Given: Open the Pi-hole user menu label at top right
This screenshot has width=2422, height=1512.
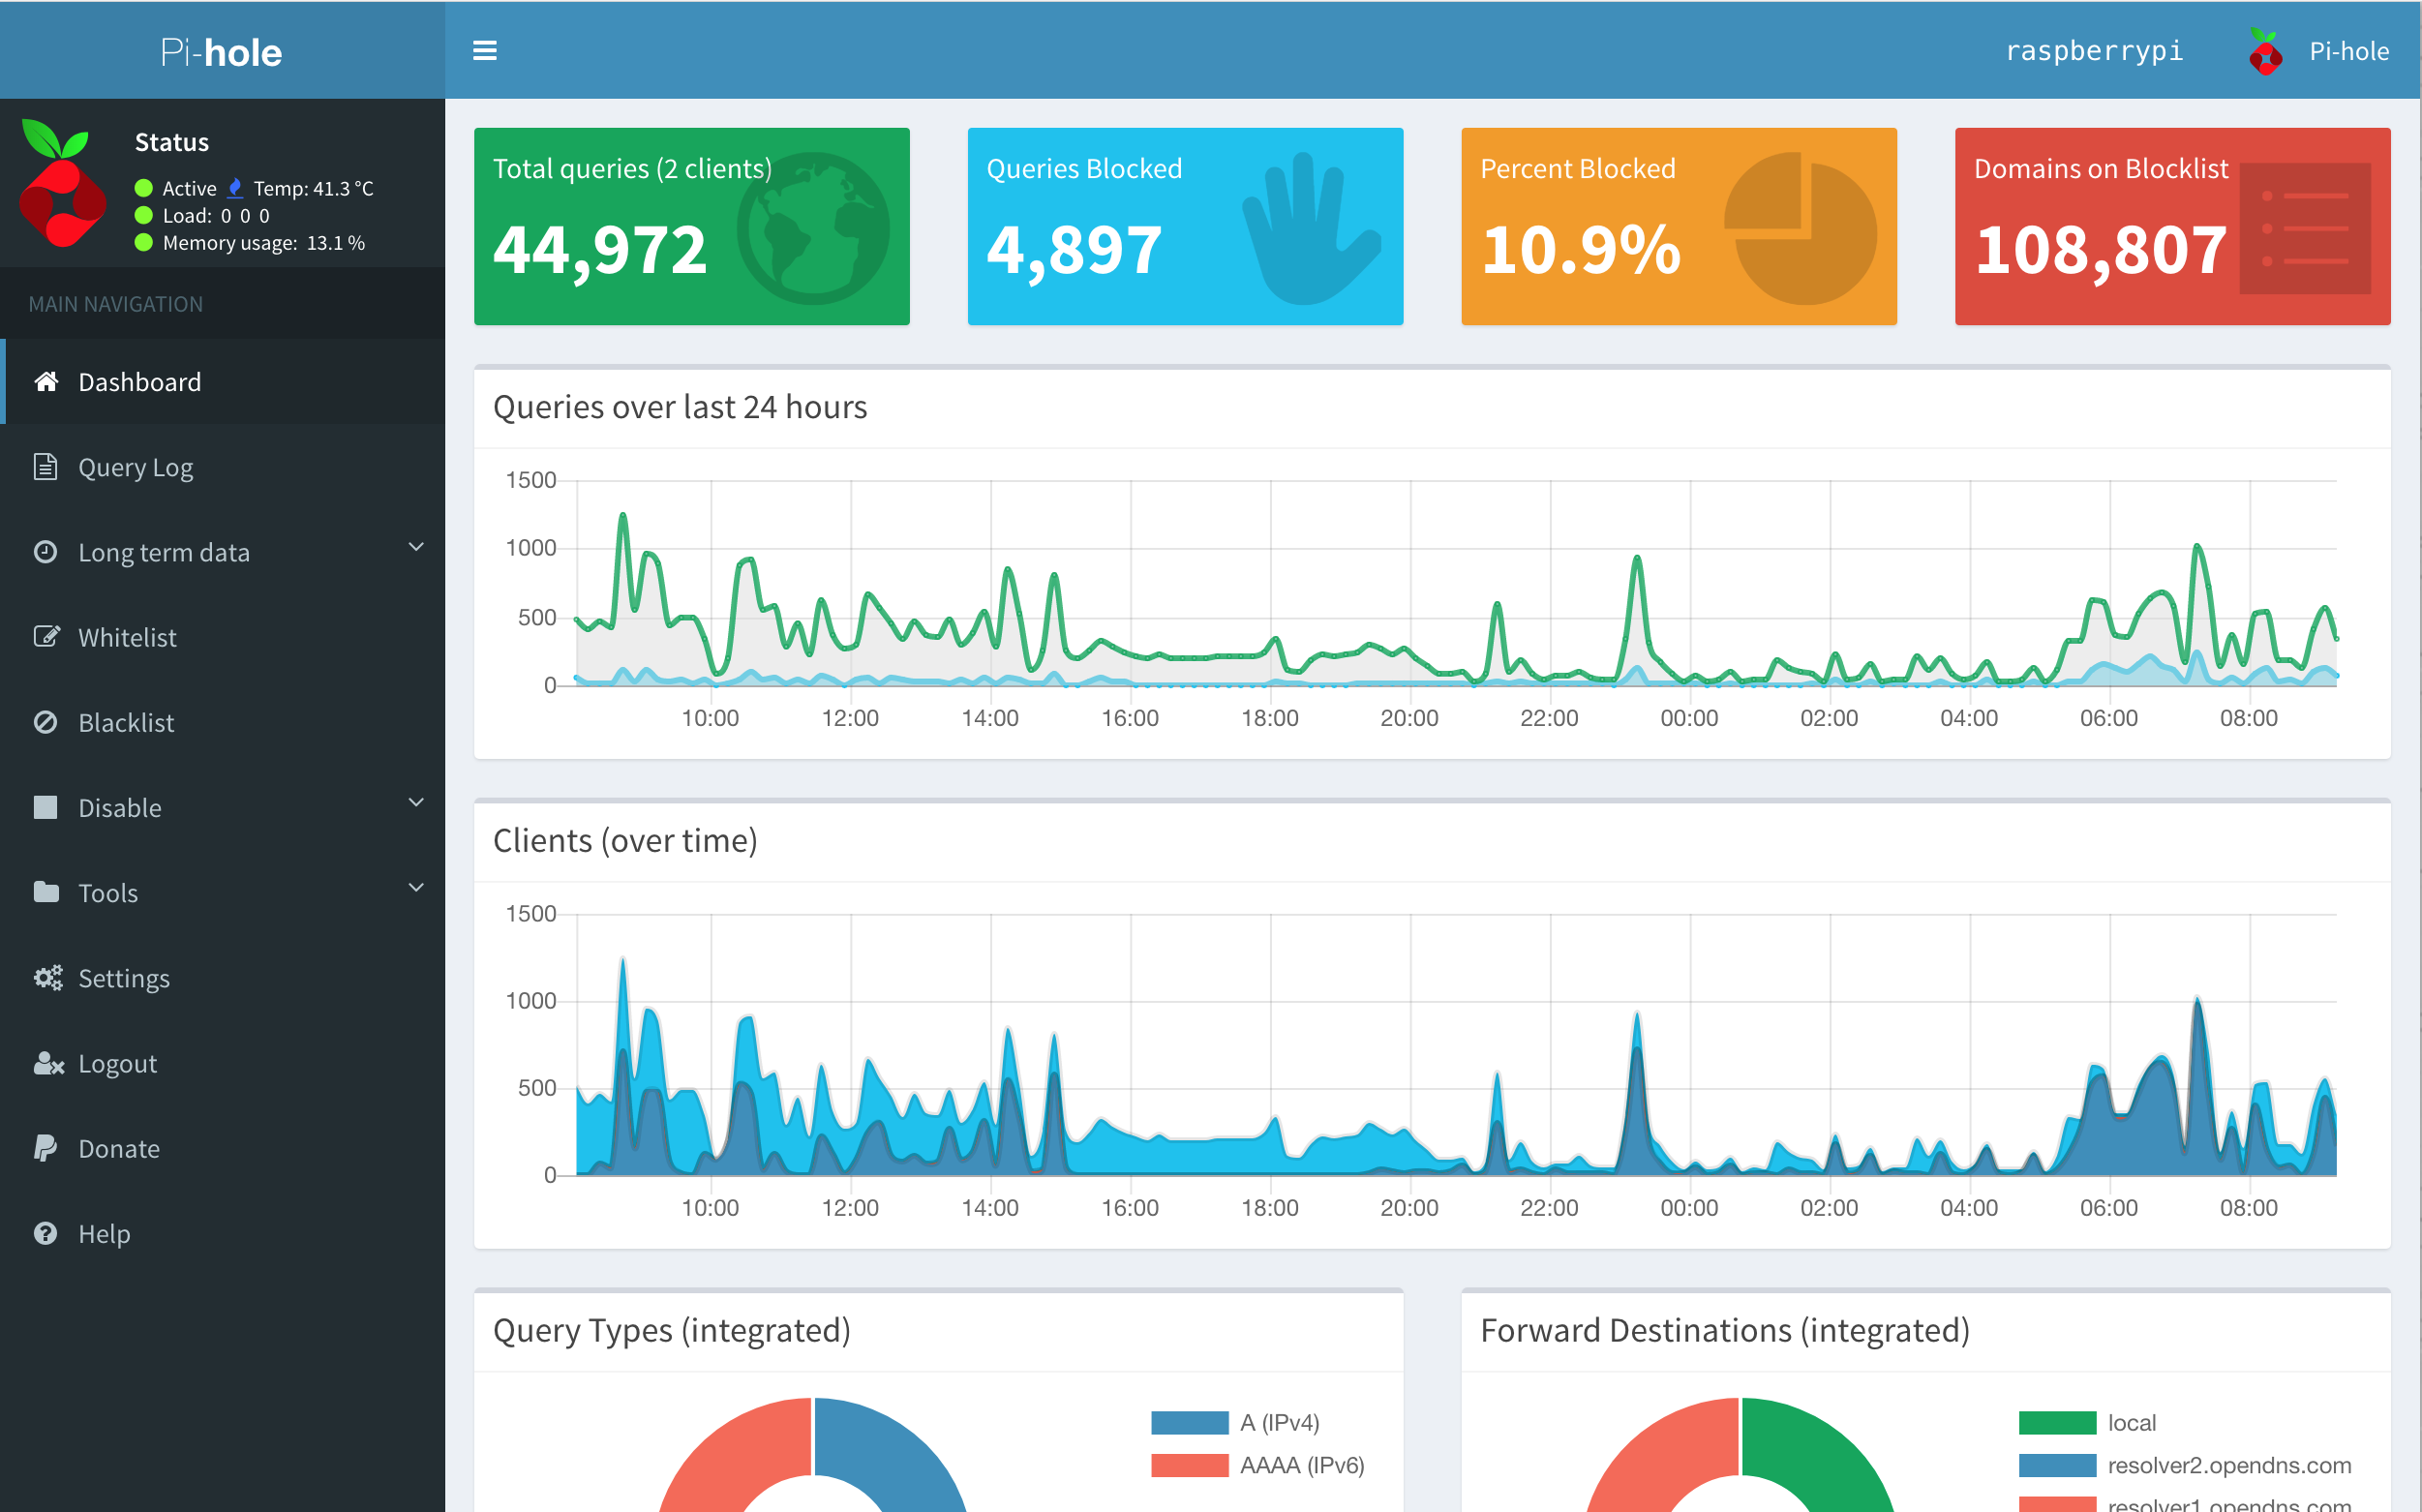Looking at the screenshot, I should coord(2348,51).
